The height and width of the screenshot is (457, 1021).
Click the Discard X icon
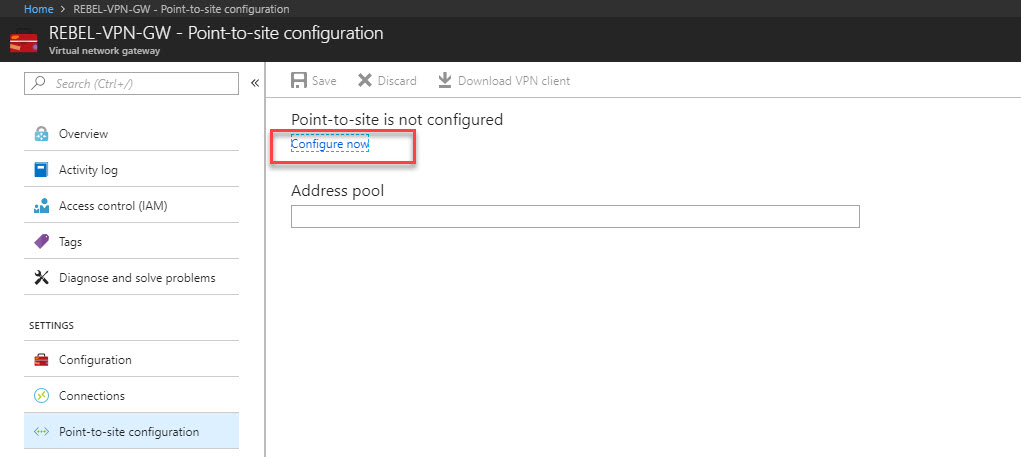click(x=365, y=81)
